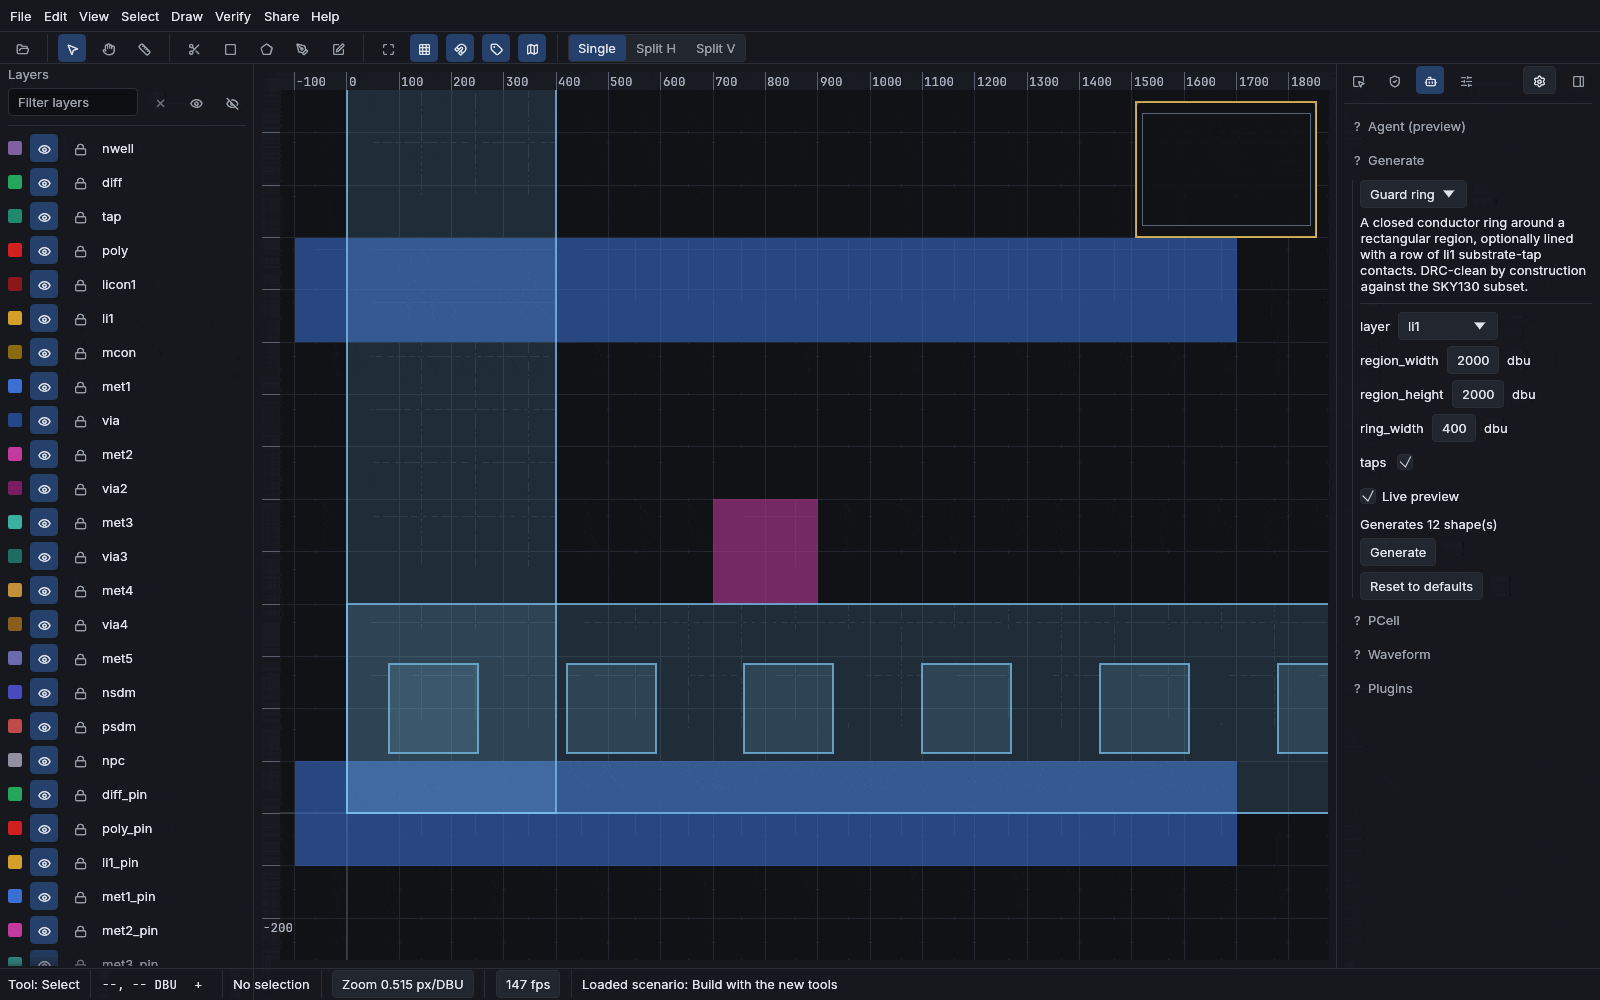Expand the Waveform section
The image size is (1600, 1000).
pos(1399,655)
